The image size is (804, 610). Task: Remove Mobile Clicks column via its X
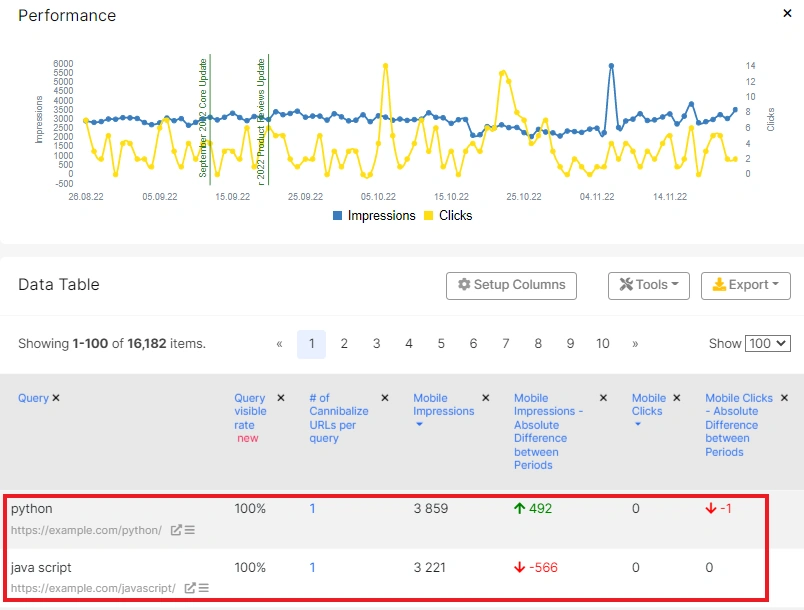coord(677,398)
